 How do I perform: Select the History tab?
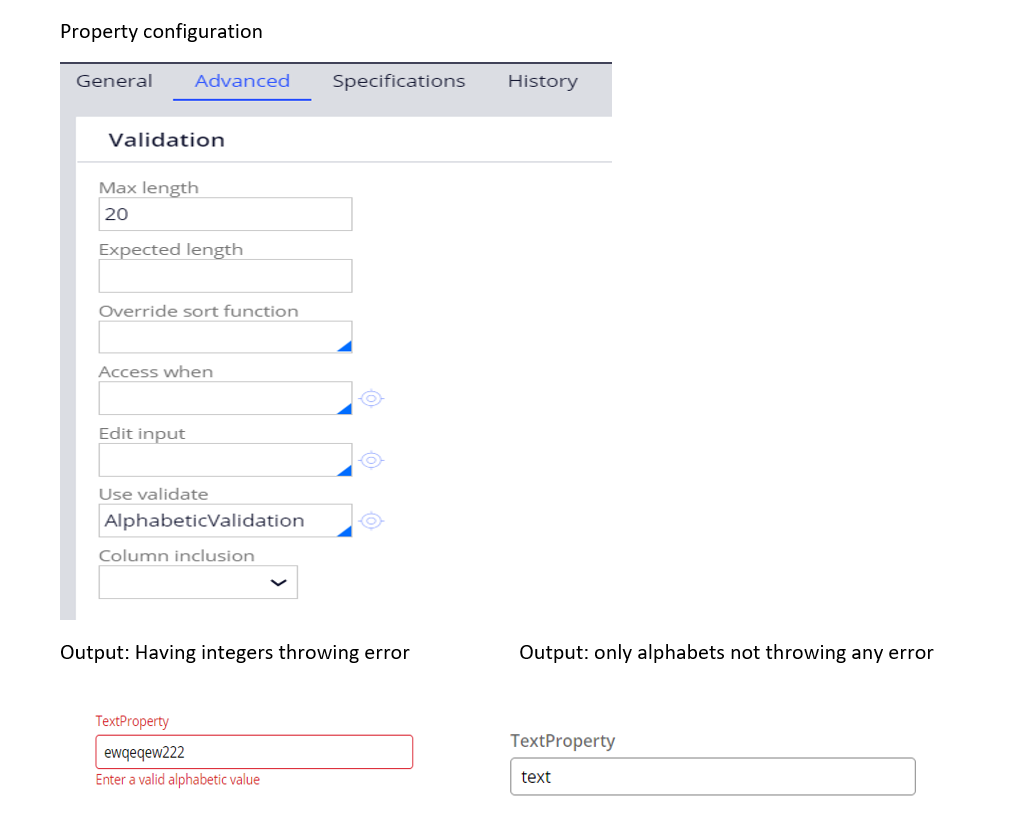(542, 81)
